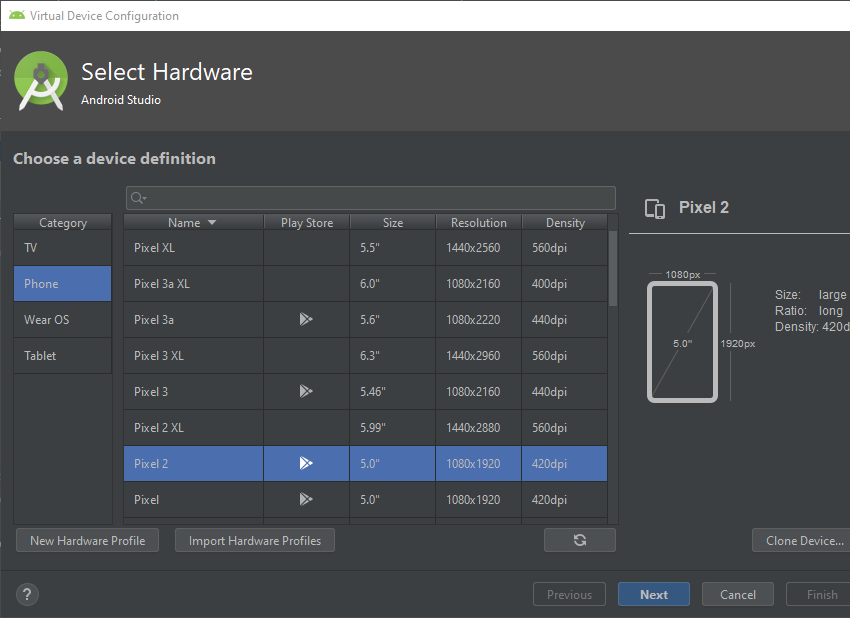Screen dimensions: 850x618
Task: Click the Category column header
Action: (x=63, y=222)
